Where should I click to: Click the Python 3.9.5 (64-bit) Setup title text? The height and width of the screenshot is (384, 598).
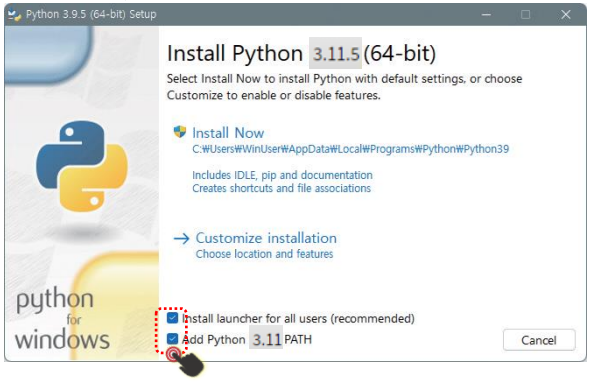point(91,15)
